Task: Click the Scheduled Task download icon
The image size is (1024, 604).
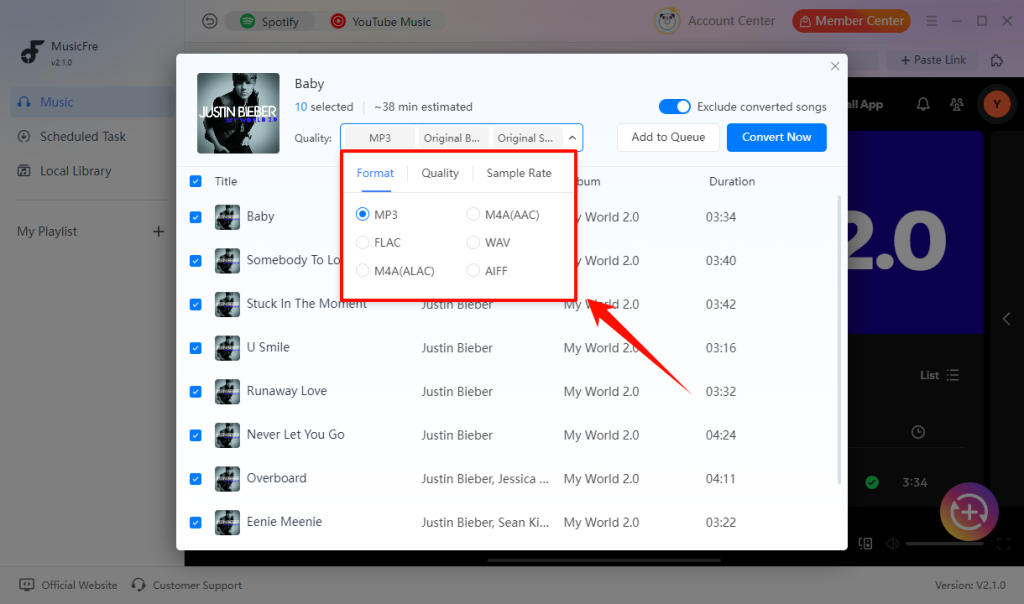Action: point(24,136)
